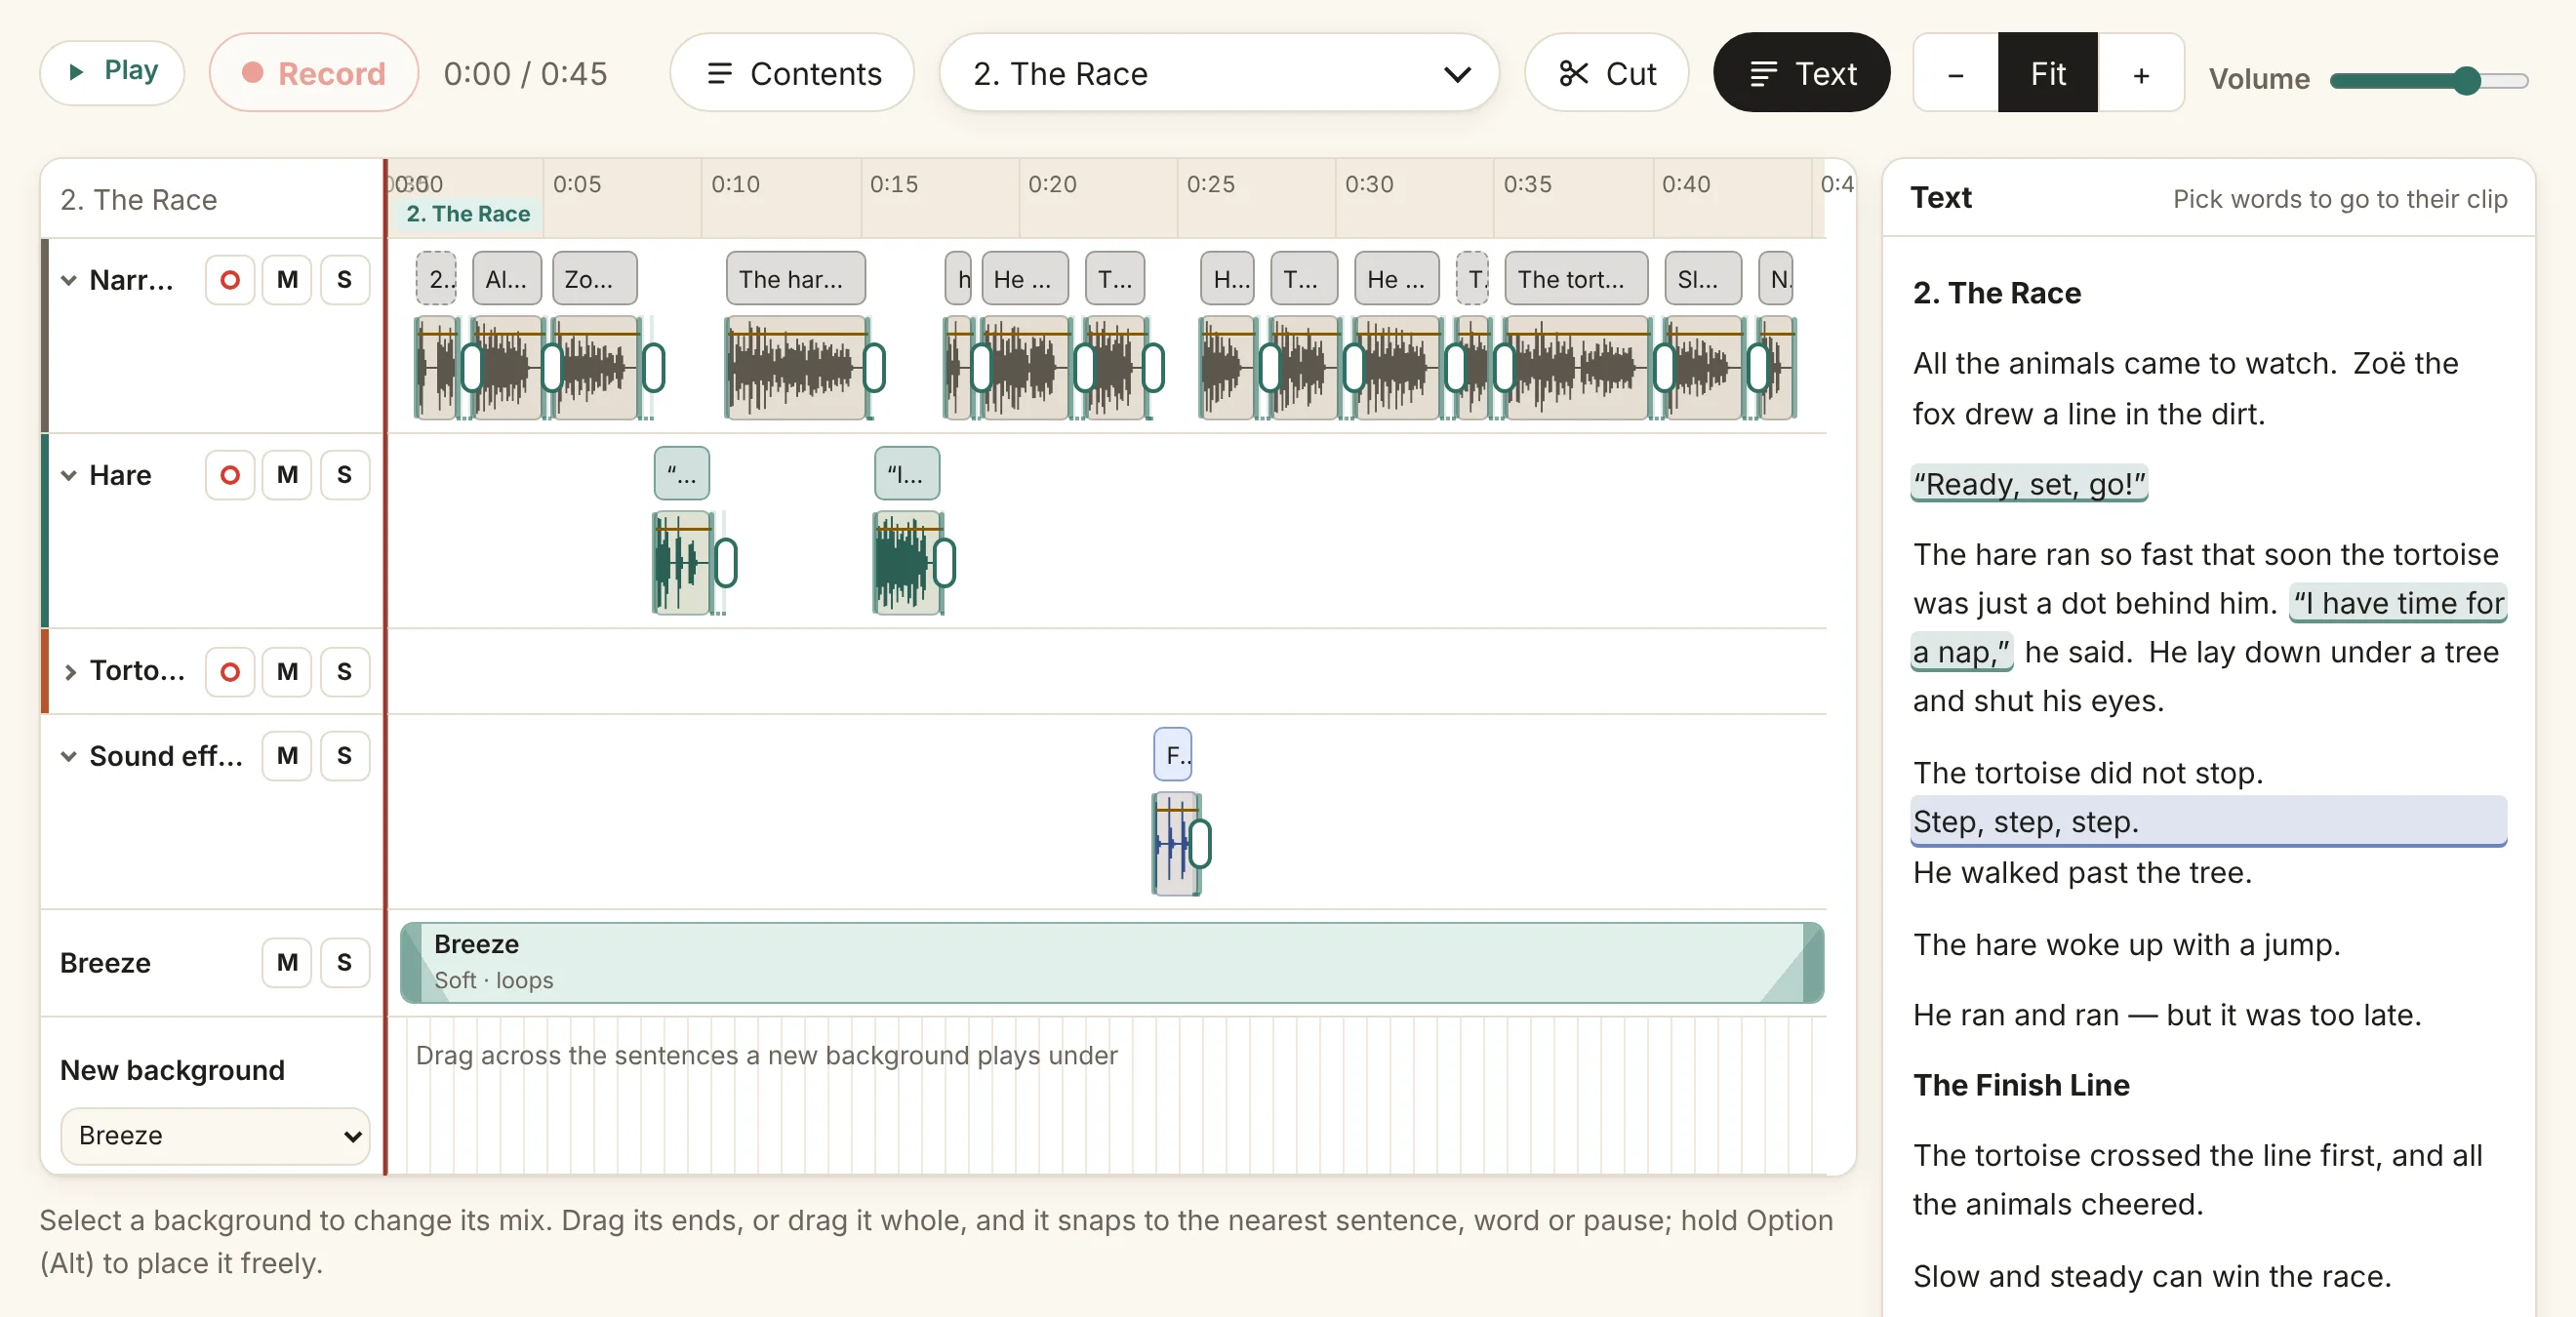Start playback with the Play button
Screen dimensions: 2576x1317
[112, 72]
